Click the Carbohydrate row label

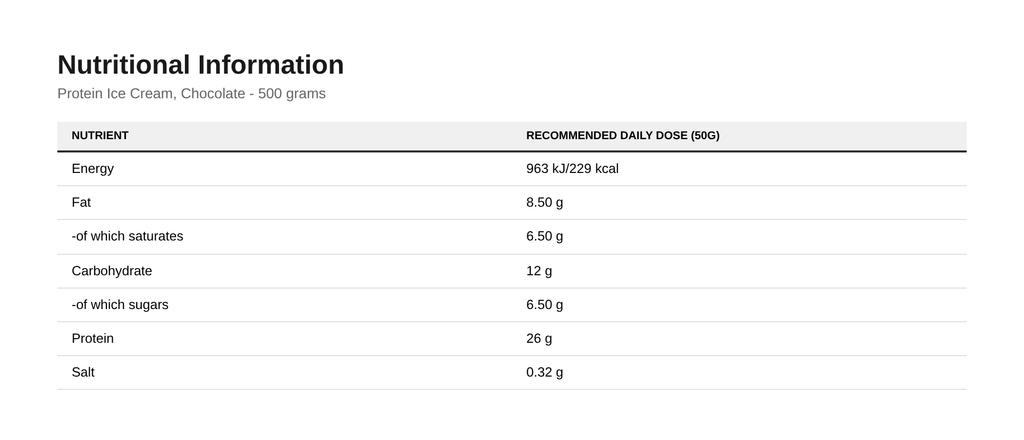coord(112,271)
